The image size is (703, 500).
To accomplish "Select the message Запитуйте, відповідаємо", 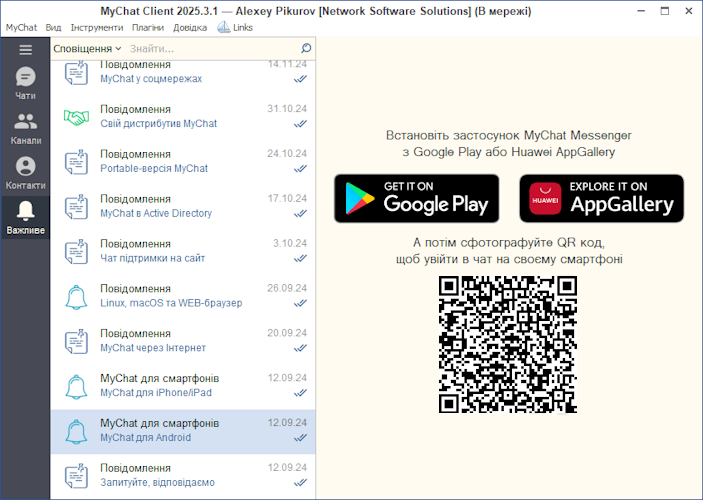I will click(x=183, y=476).
